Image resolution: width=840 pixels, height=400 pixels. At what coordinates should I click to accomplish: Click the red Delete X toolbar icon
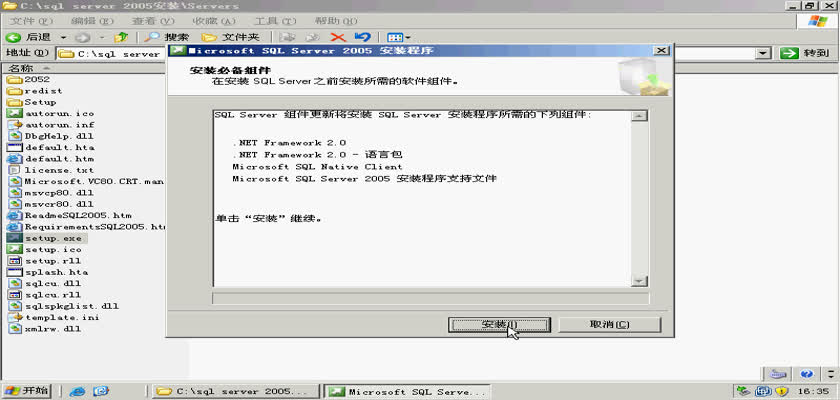click(338, 37)
